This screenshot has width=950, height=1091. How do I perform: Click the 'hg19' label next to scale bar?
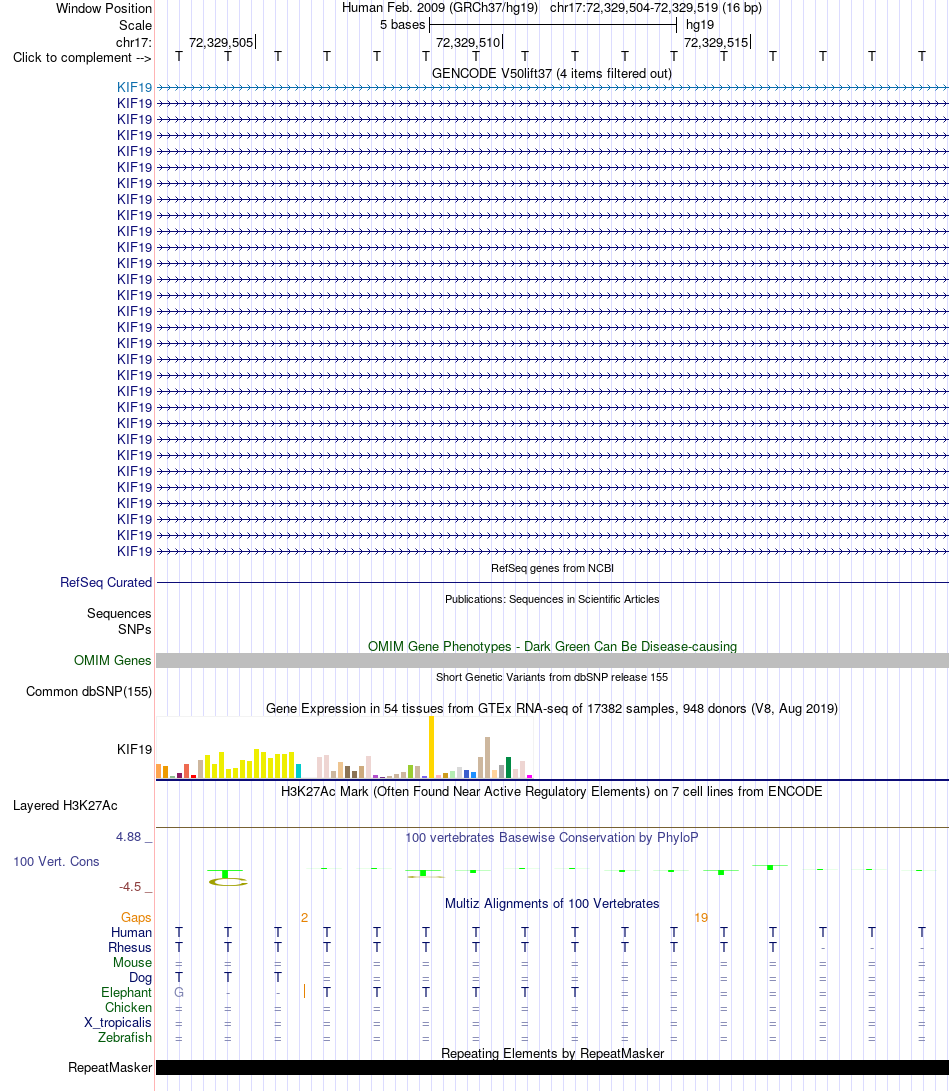click(699, 25)
